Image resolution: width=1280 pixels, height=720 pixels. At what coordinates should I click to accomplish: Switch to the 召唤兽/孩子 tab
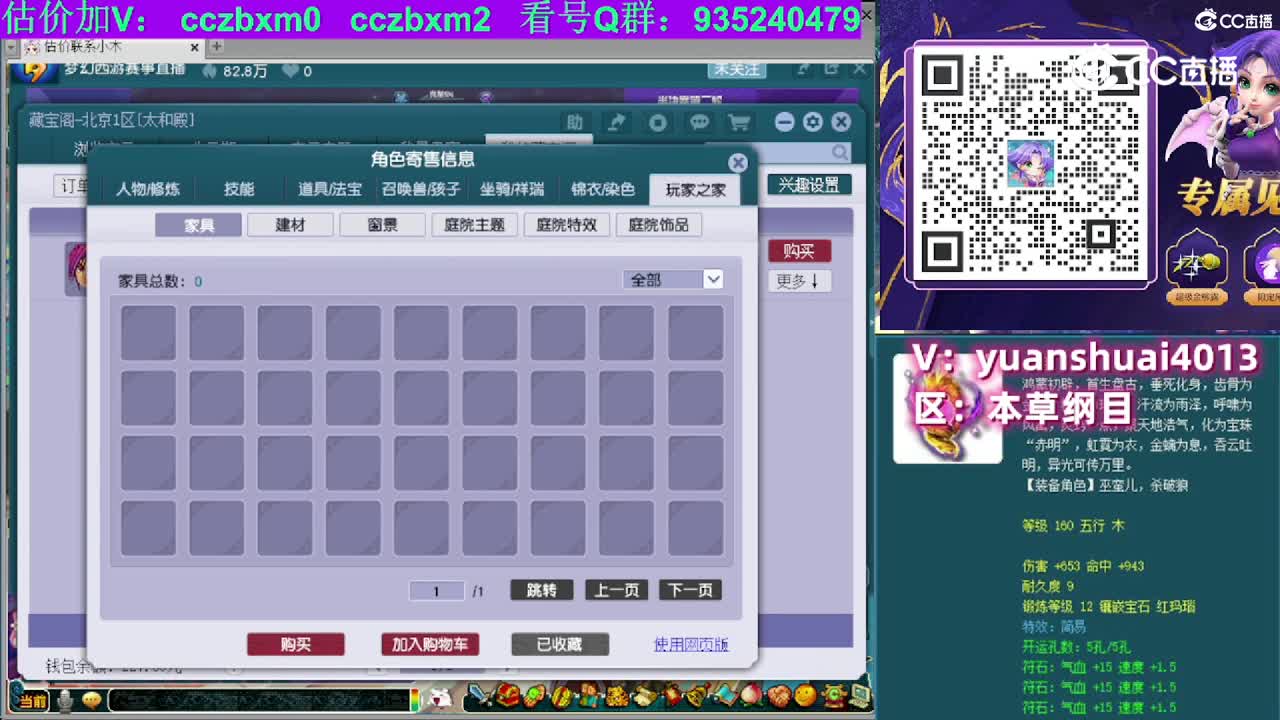click(421, 189)
